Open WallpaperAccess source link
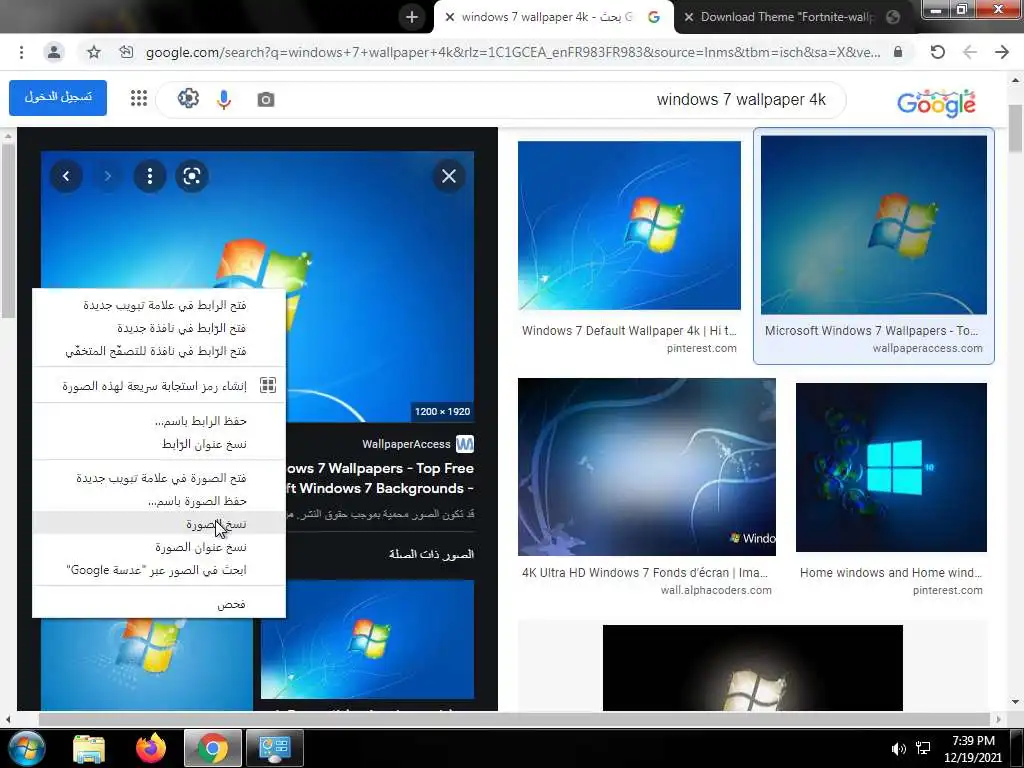This screenshot has height=768, width=1024. pos(418,444)
